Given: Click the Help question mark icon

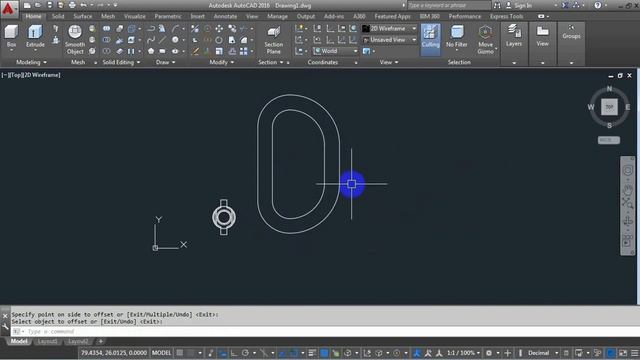Looking at the screenshot, I should [x=598, y=5].
